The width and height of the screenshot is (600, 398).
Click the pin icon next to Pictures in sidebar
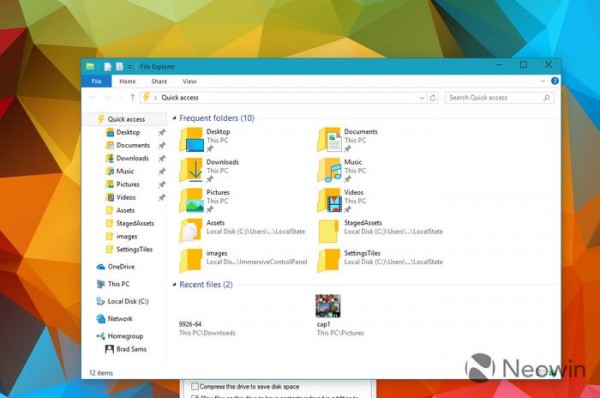162,184
